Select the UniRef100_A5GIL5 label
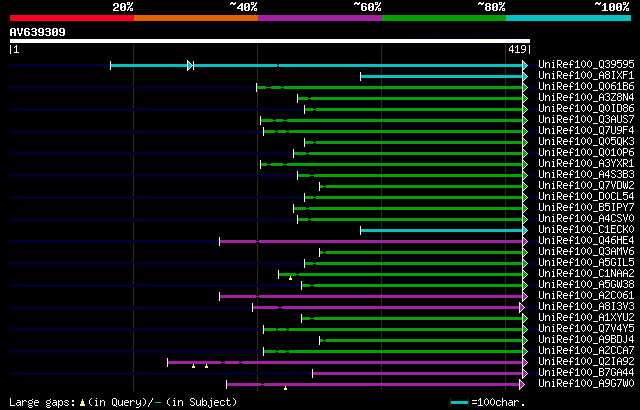Screen dimensions: 640x410 tap(586, 263)
